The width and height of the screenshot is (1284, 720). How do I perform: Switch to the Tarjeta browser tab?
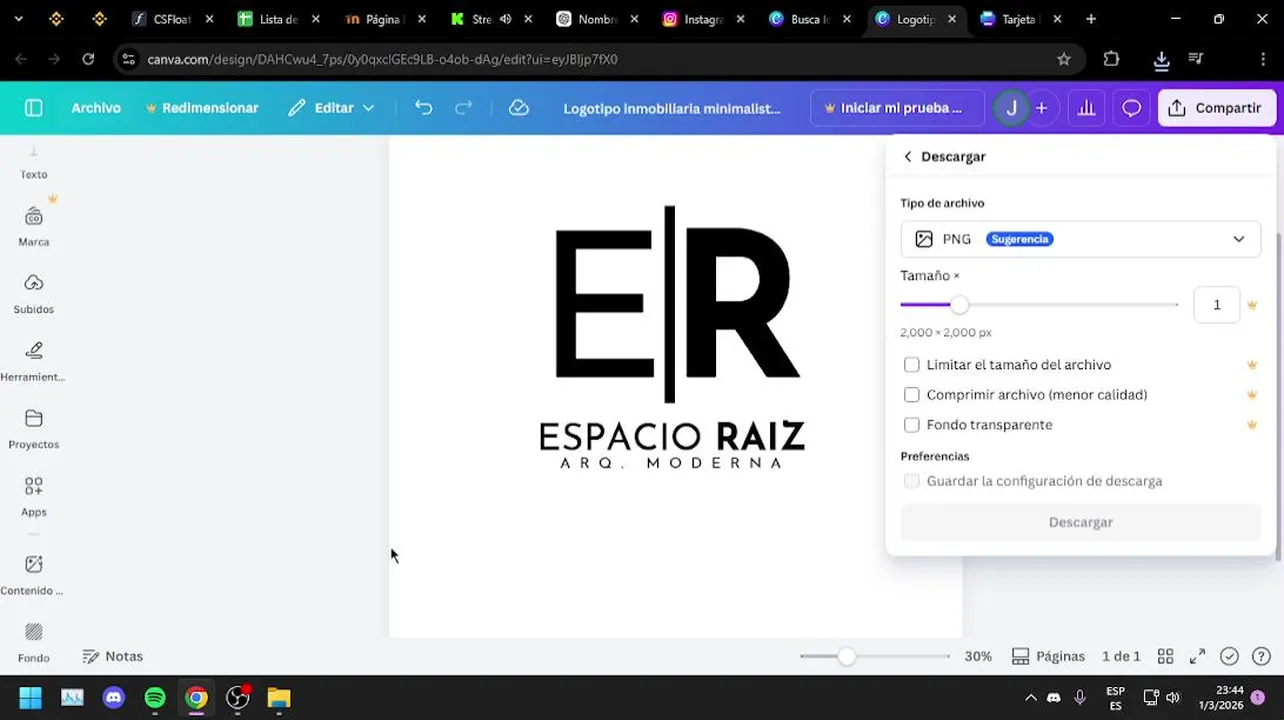click(1020, 19)
